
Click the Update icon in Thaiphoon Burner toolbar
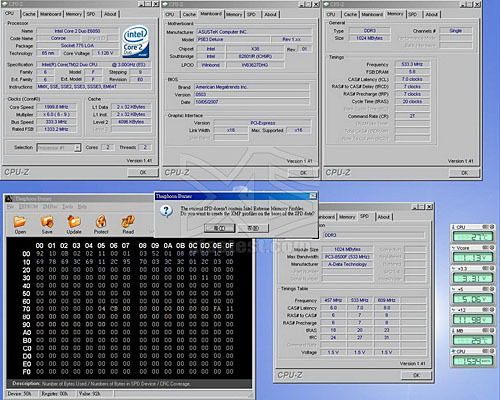74,221
